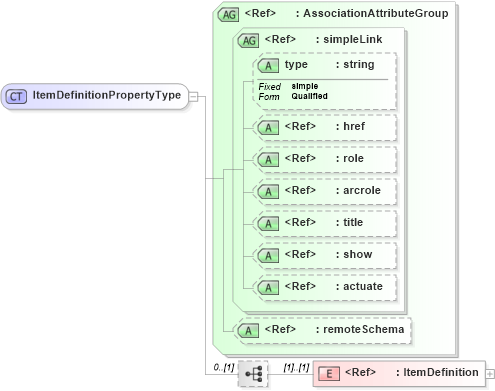Image resolution: width=495 pixels, height=391 pixels.
Task: Click the A icon of role attribute
Action: pyautogui.click(x=268, y=160)
